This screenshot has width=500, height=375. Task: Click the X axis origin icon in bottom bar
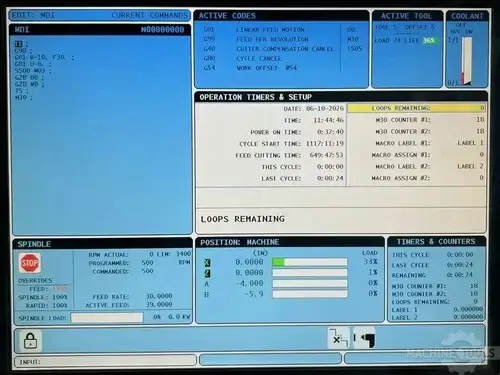338,338
